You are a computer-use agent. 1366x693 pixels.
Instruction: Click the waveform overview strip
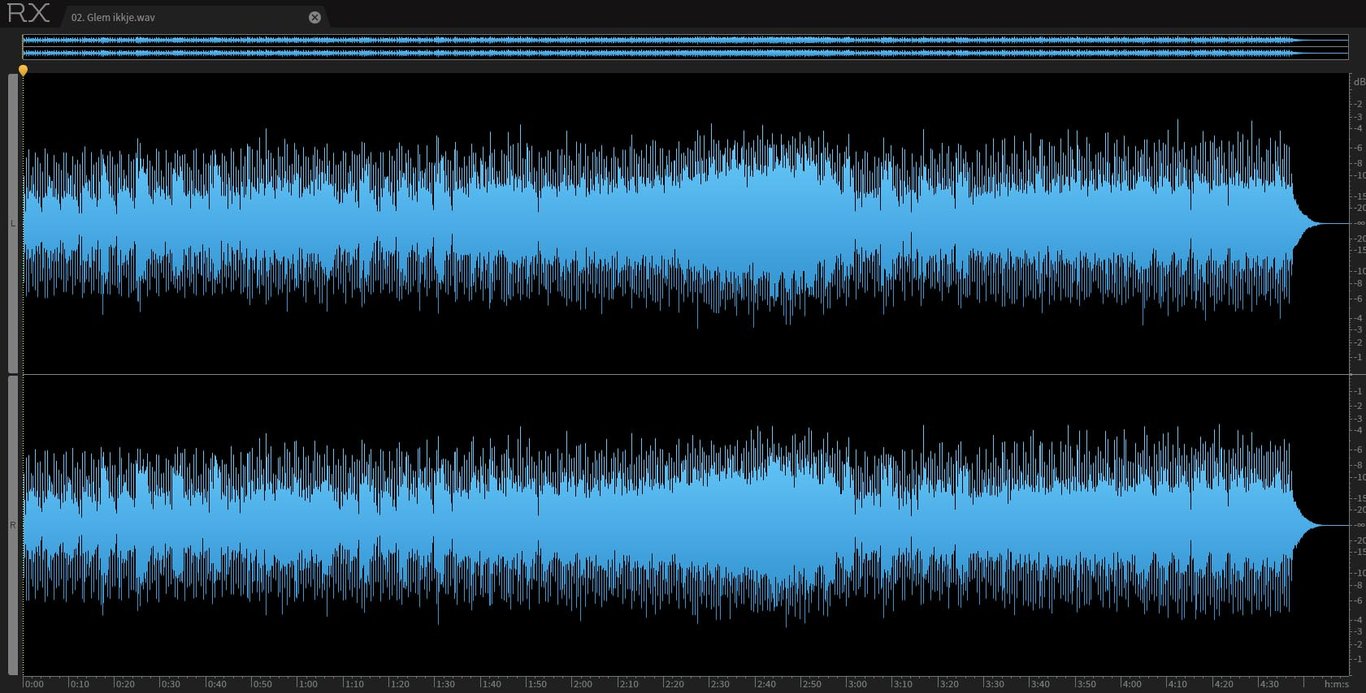(684, 47)
